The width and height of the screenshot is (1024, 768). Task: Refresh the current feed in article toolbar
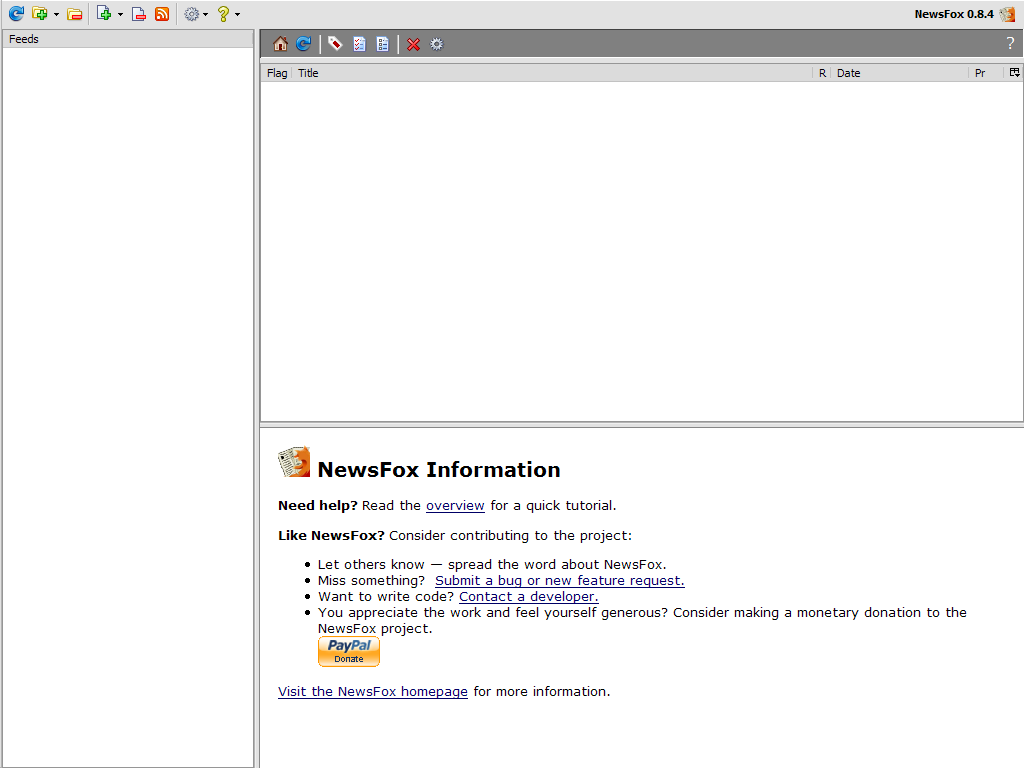tap(304, 44)
